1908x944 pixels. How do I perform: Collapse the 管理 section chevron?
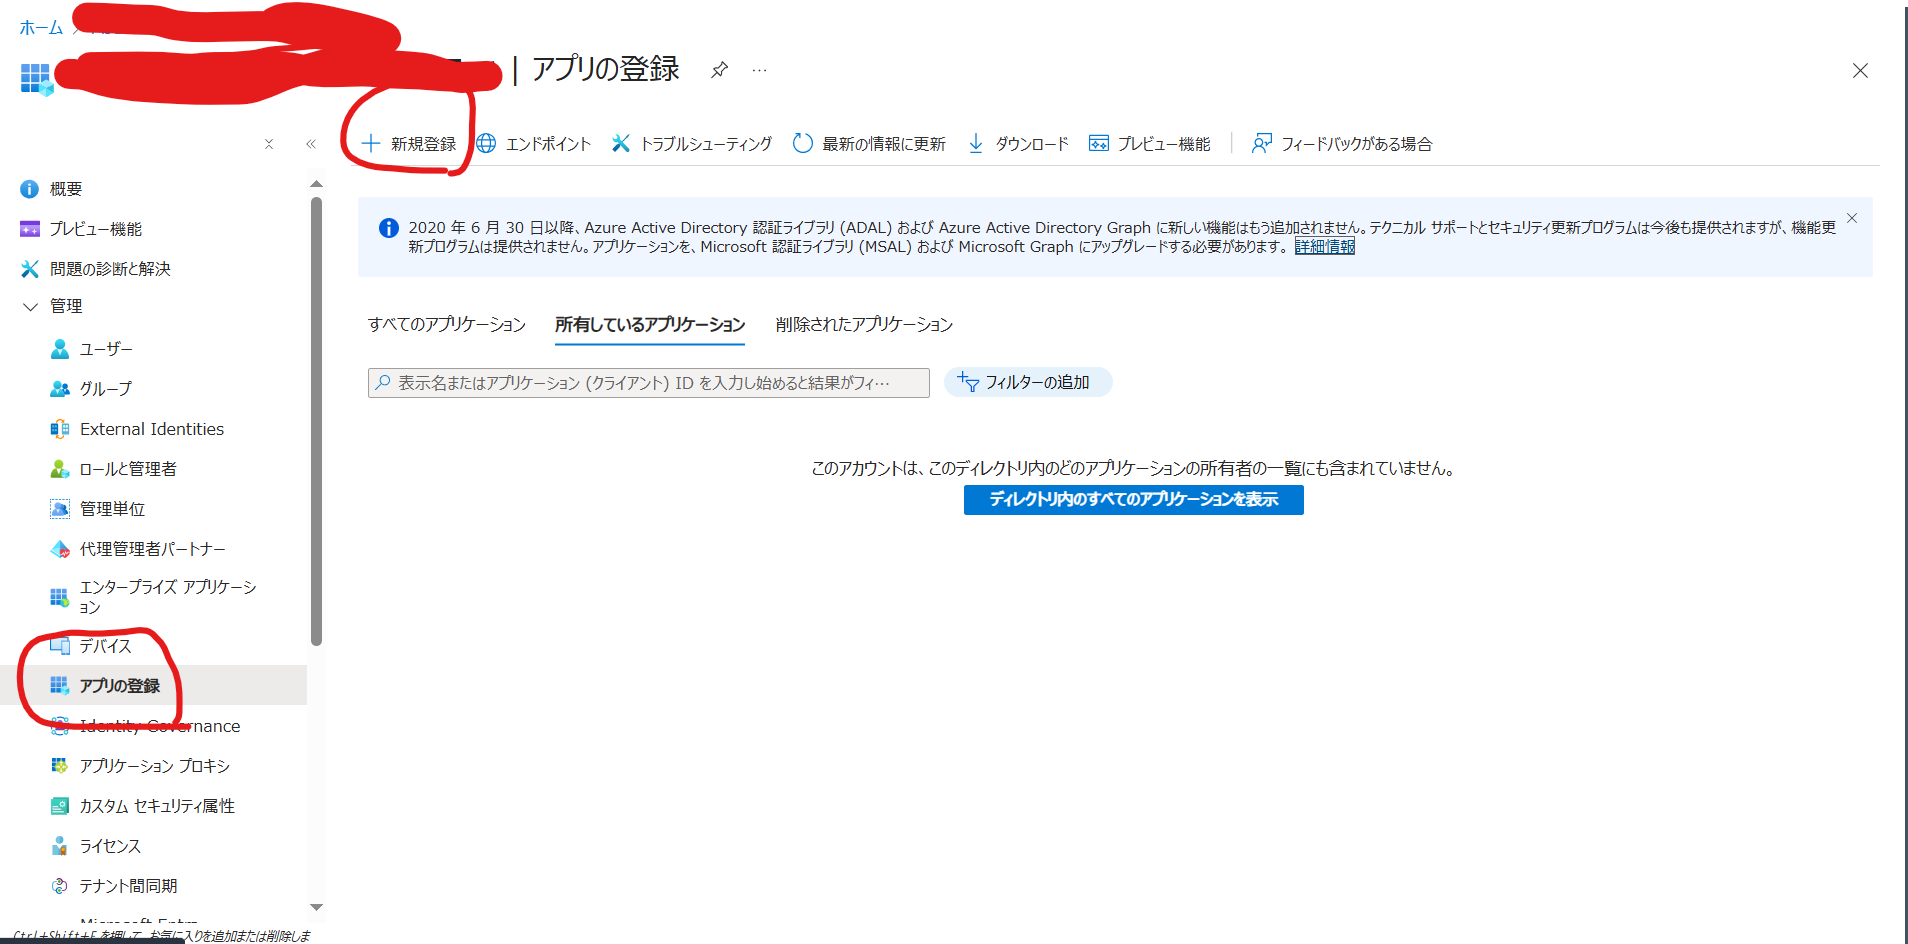[x=30, y=306]
